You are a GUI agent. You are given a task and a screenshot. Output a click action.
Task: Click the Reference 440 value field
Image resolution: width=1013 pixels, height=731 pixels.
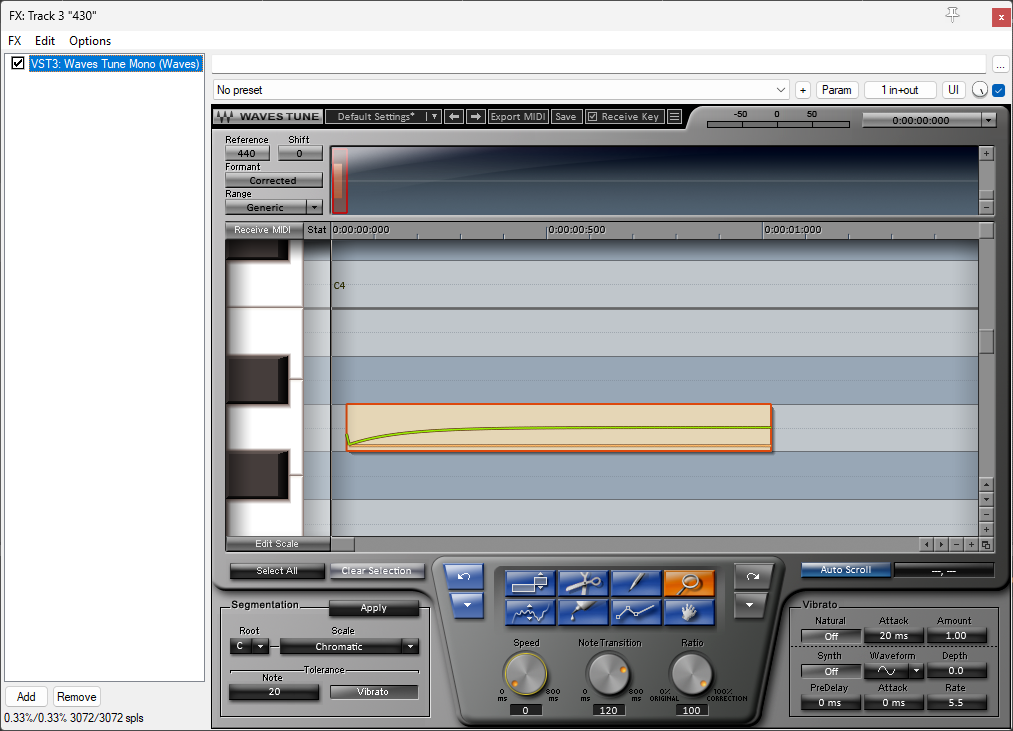[247, 153]
